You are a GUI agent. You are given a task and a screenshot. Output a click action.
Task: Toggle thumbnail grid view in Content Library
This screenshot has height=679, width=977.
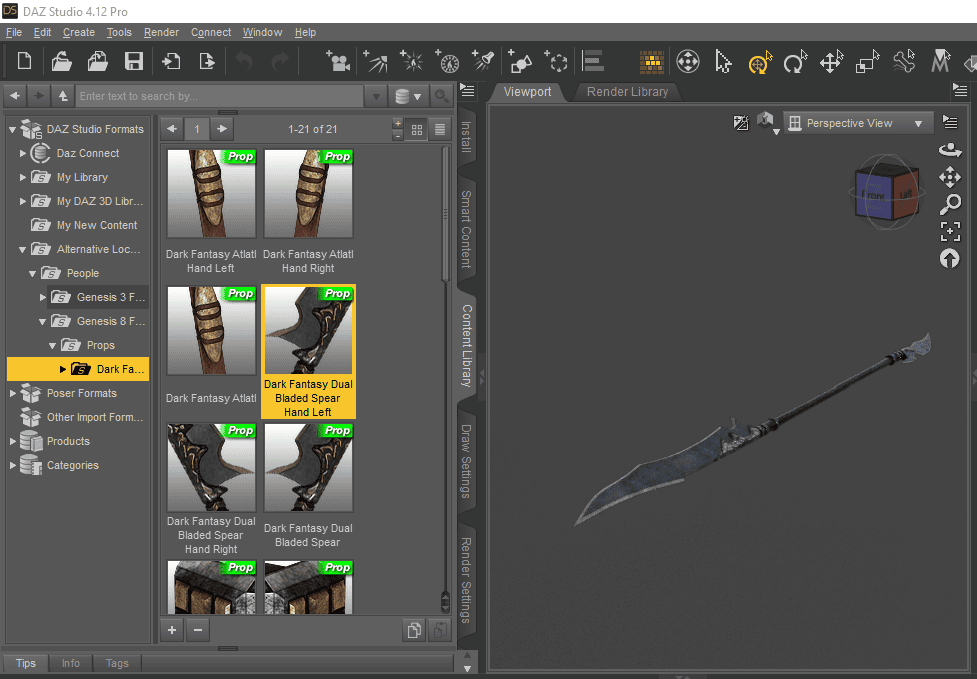point(416,129)
